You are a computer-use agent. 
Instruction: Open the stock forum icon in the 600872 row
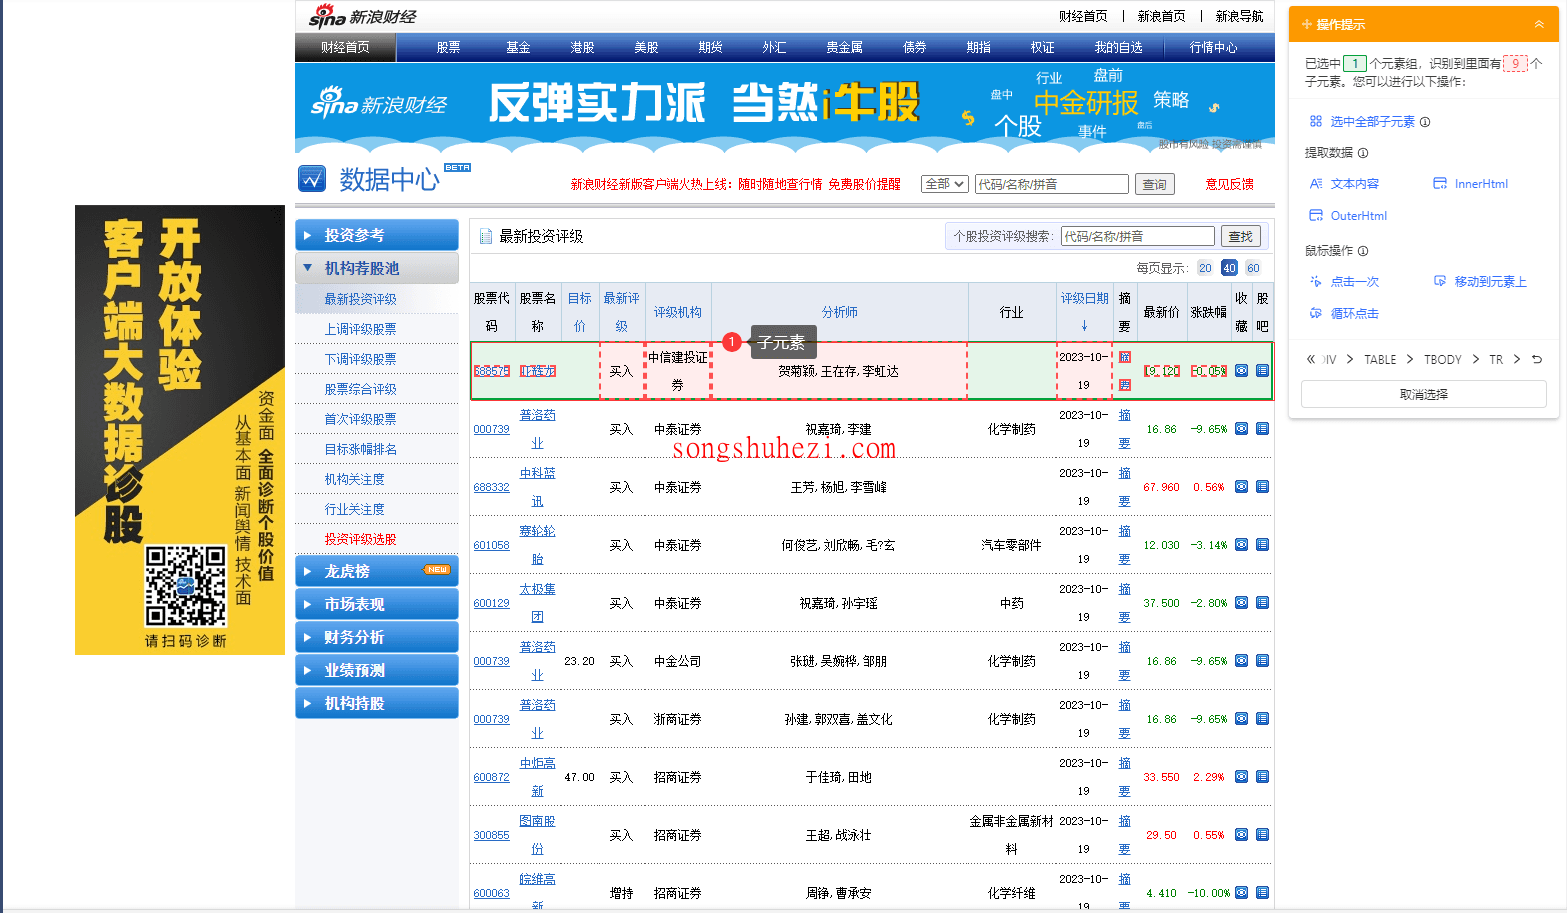click(1263, 777)
